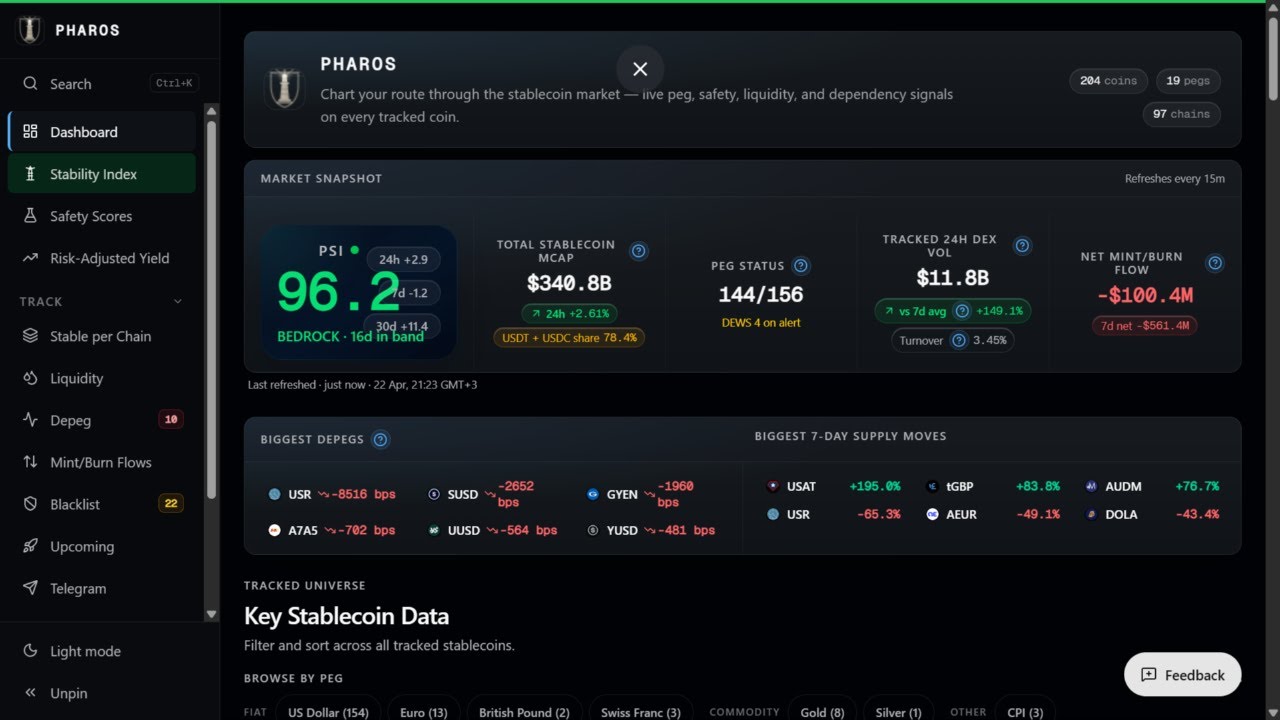Click the Search field in sidebar
The width and height of the screenshot is (1280, 720).
(x=101, y=84)
